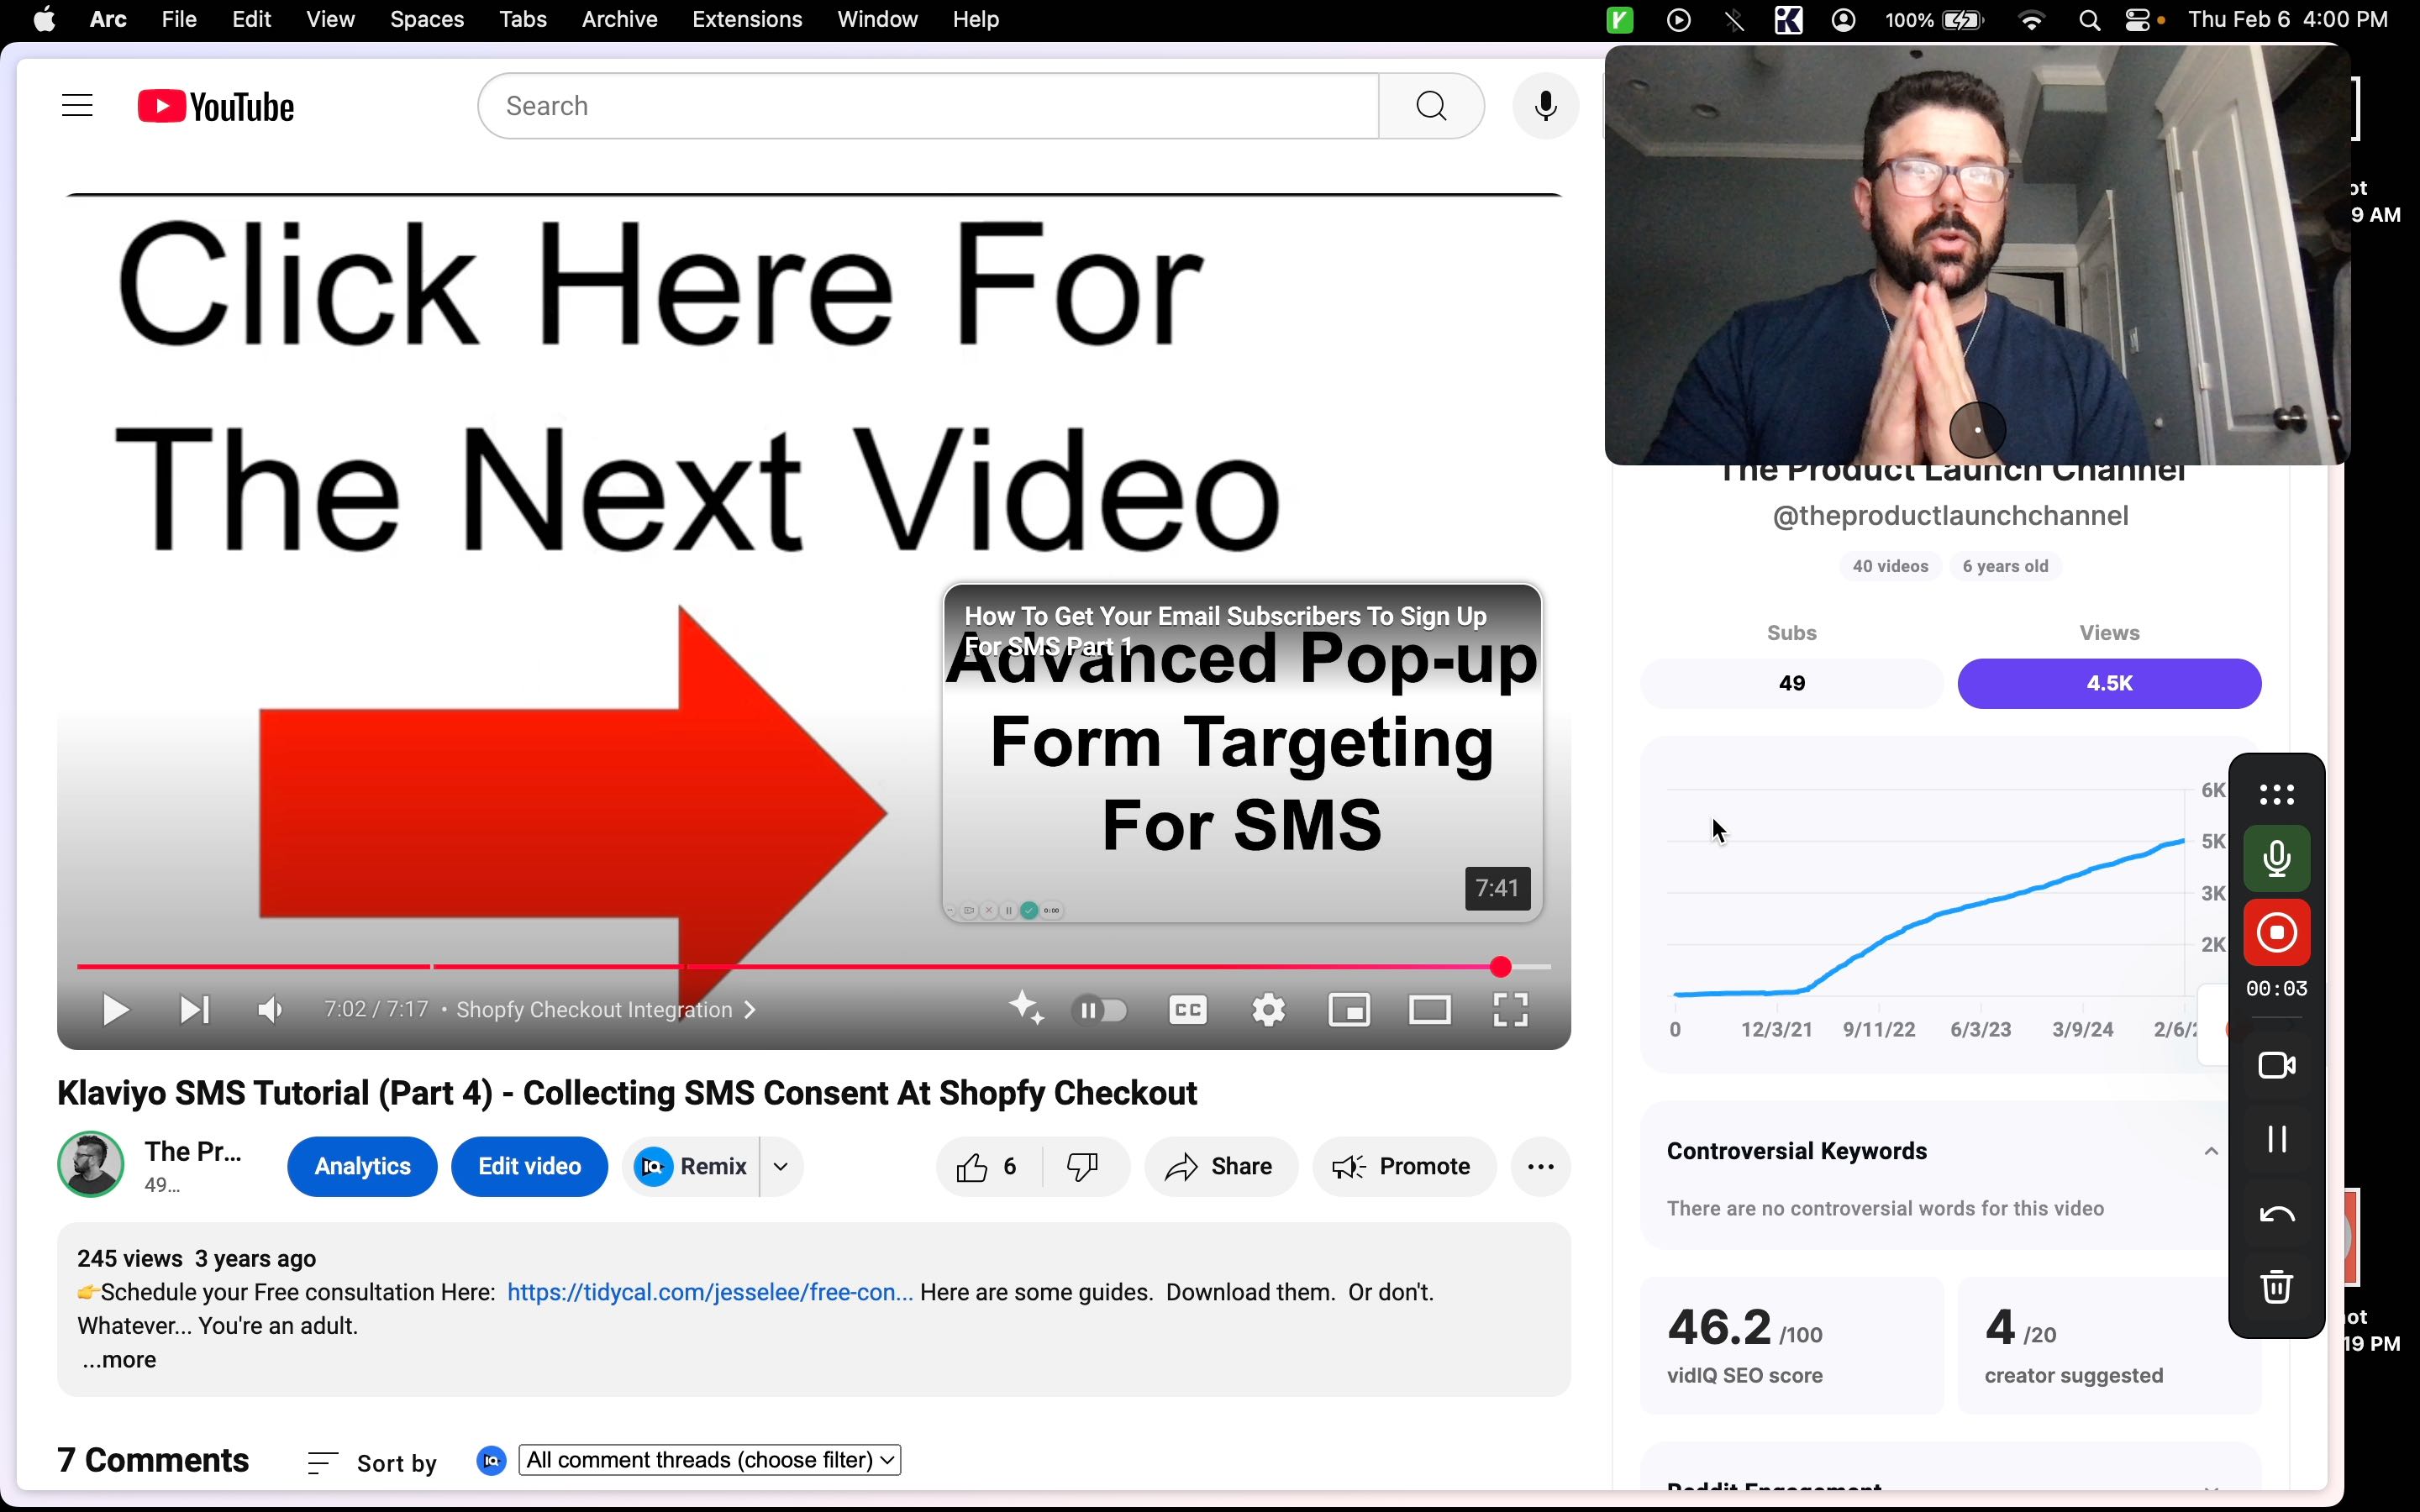Pause the screen recording
The image size is (2420, 1512).
click(2277, 1140)
